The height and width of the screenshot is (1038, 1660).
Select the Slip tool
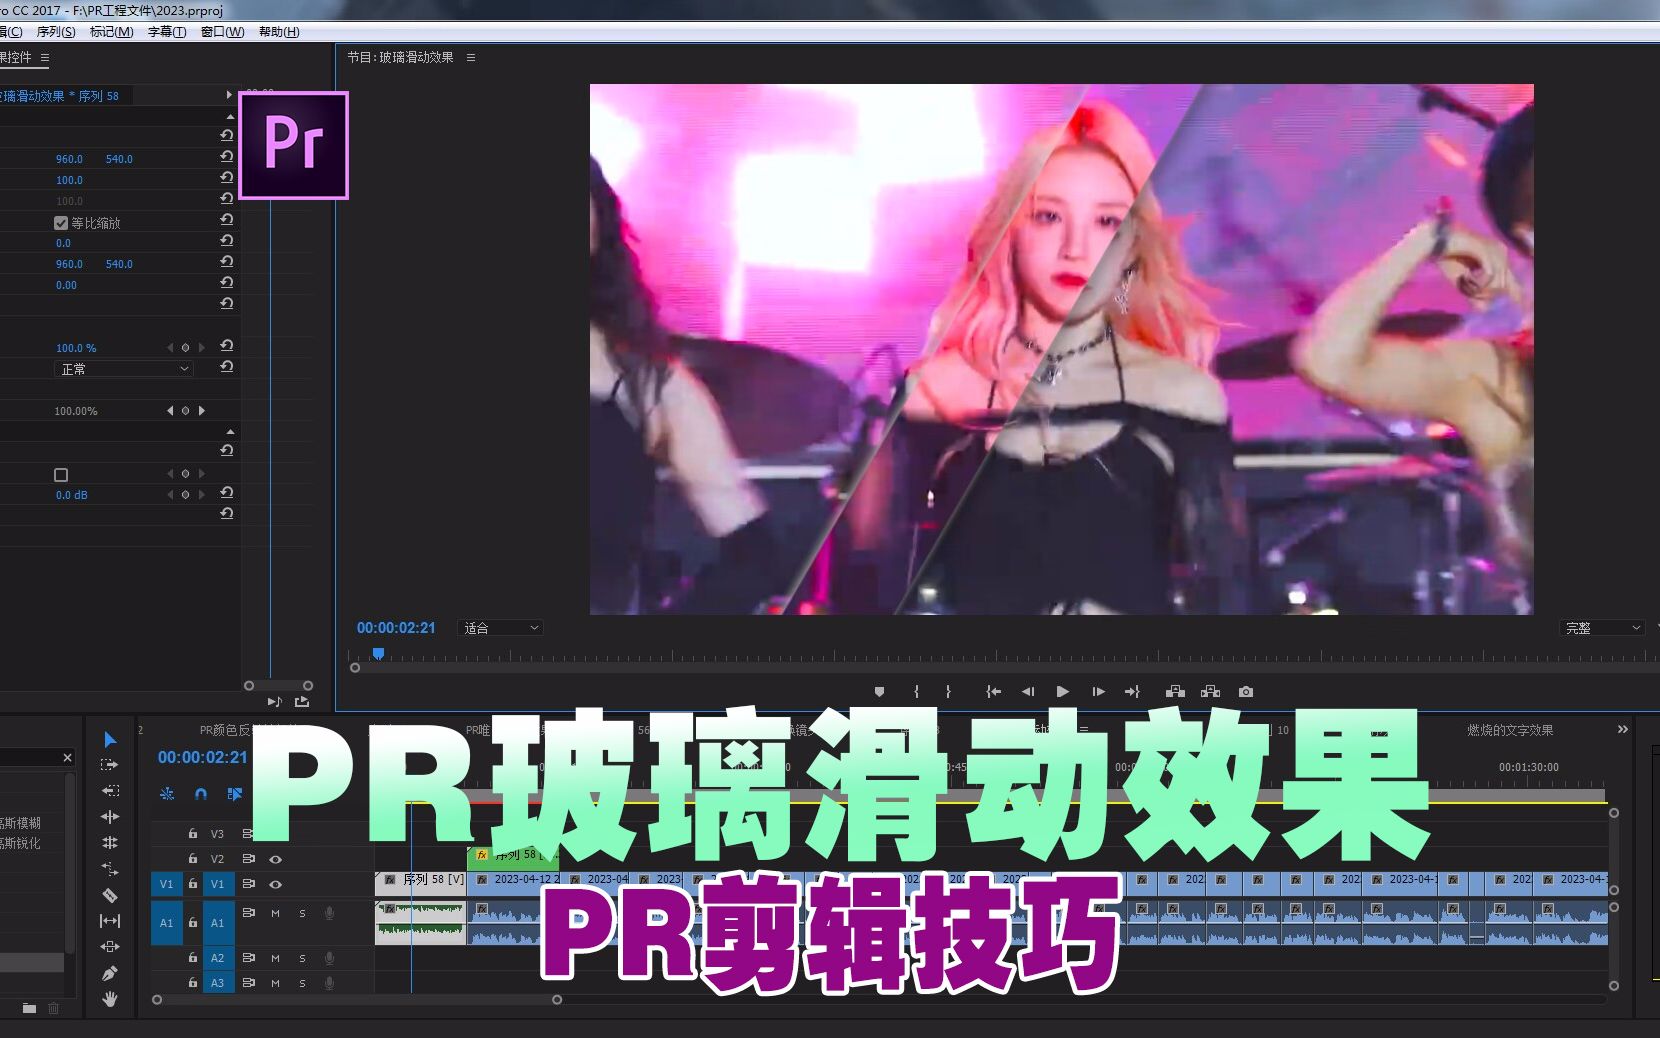[x=110, y=921]
